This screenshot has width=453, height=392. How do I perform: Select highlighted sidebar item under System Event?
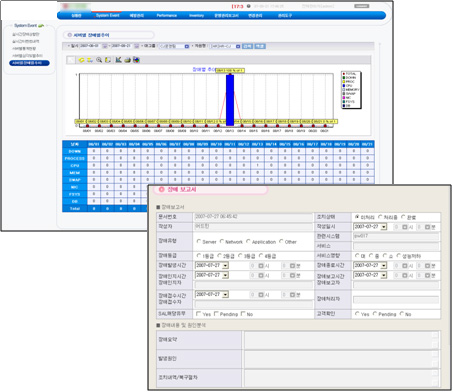29,63
